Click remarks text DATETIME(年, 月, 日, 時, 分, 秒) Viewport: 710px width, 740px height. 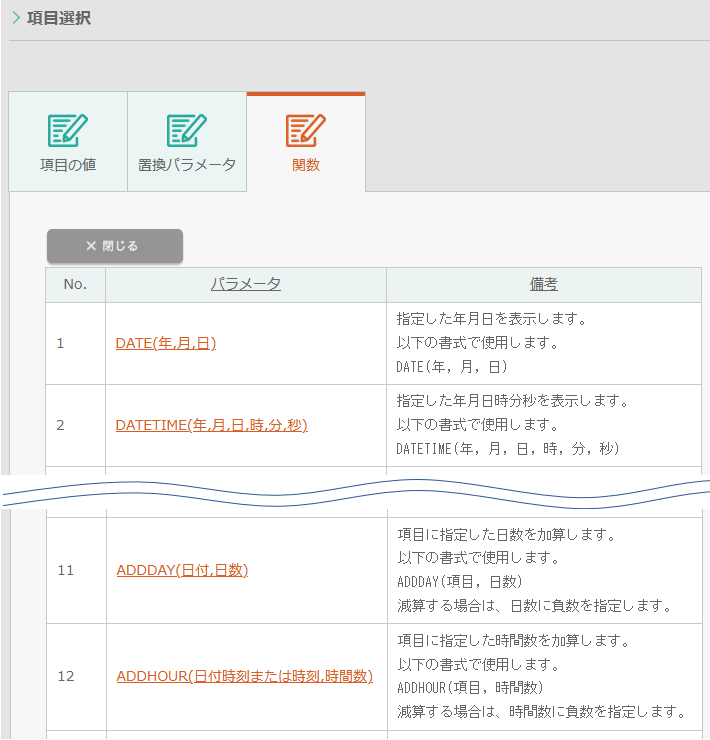click(507, 448)
